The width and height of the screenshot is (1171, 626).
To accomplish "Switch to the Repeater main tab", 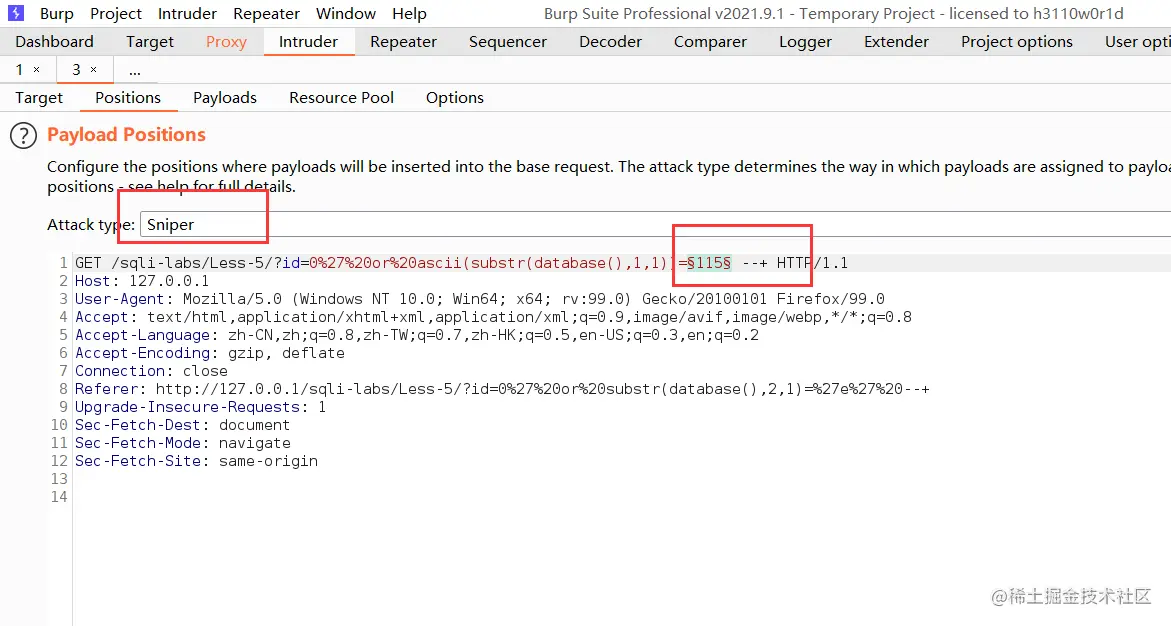I will (x=403, y=42).
